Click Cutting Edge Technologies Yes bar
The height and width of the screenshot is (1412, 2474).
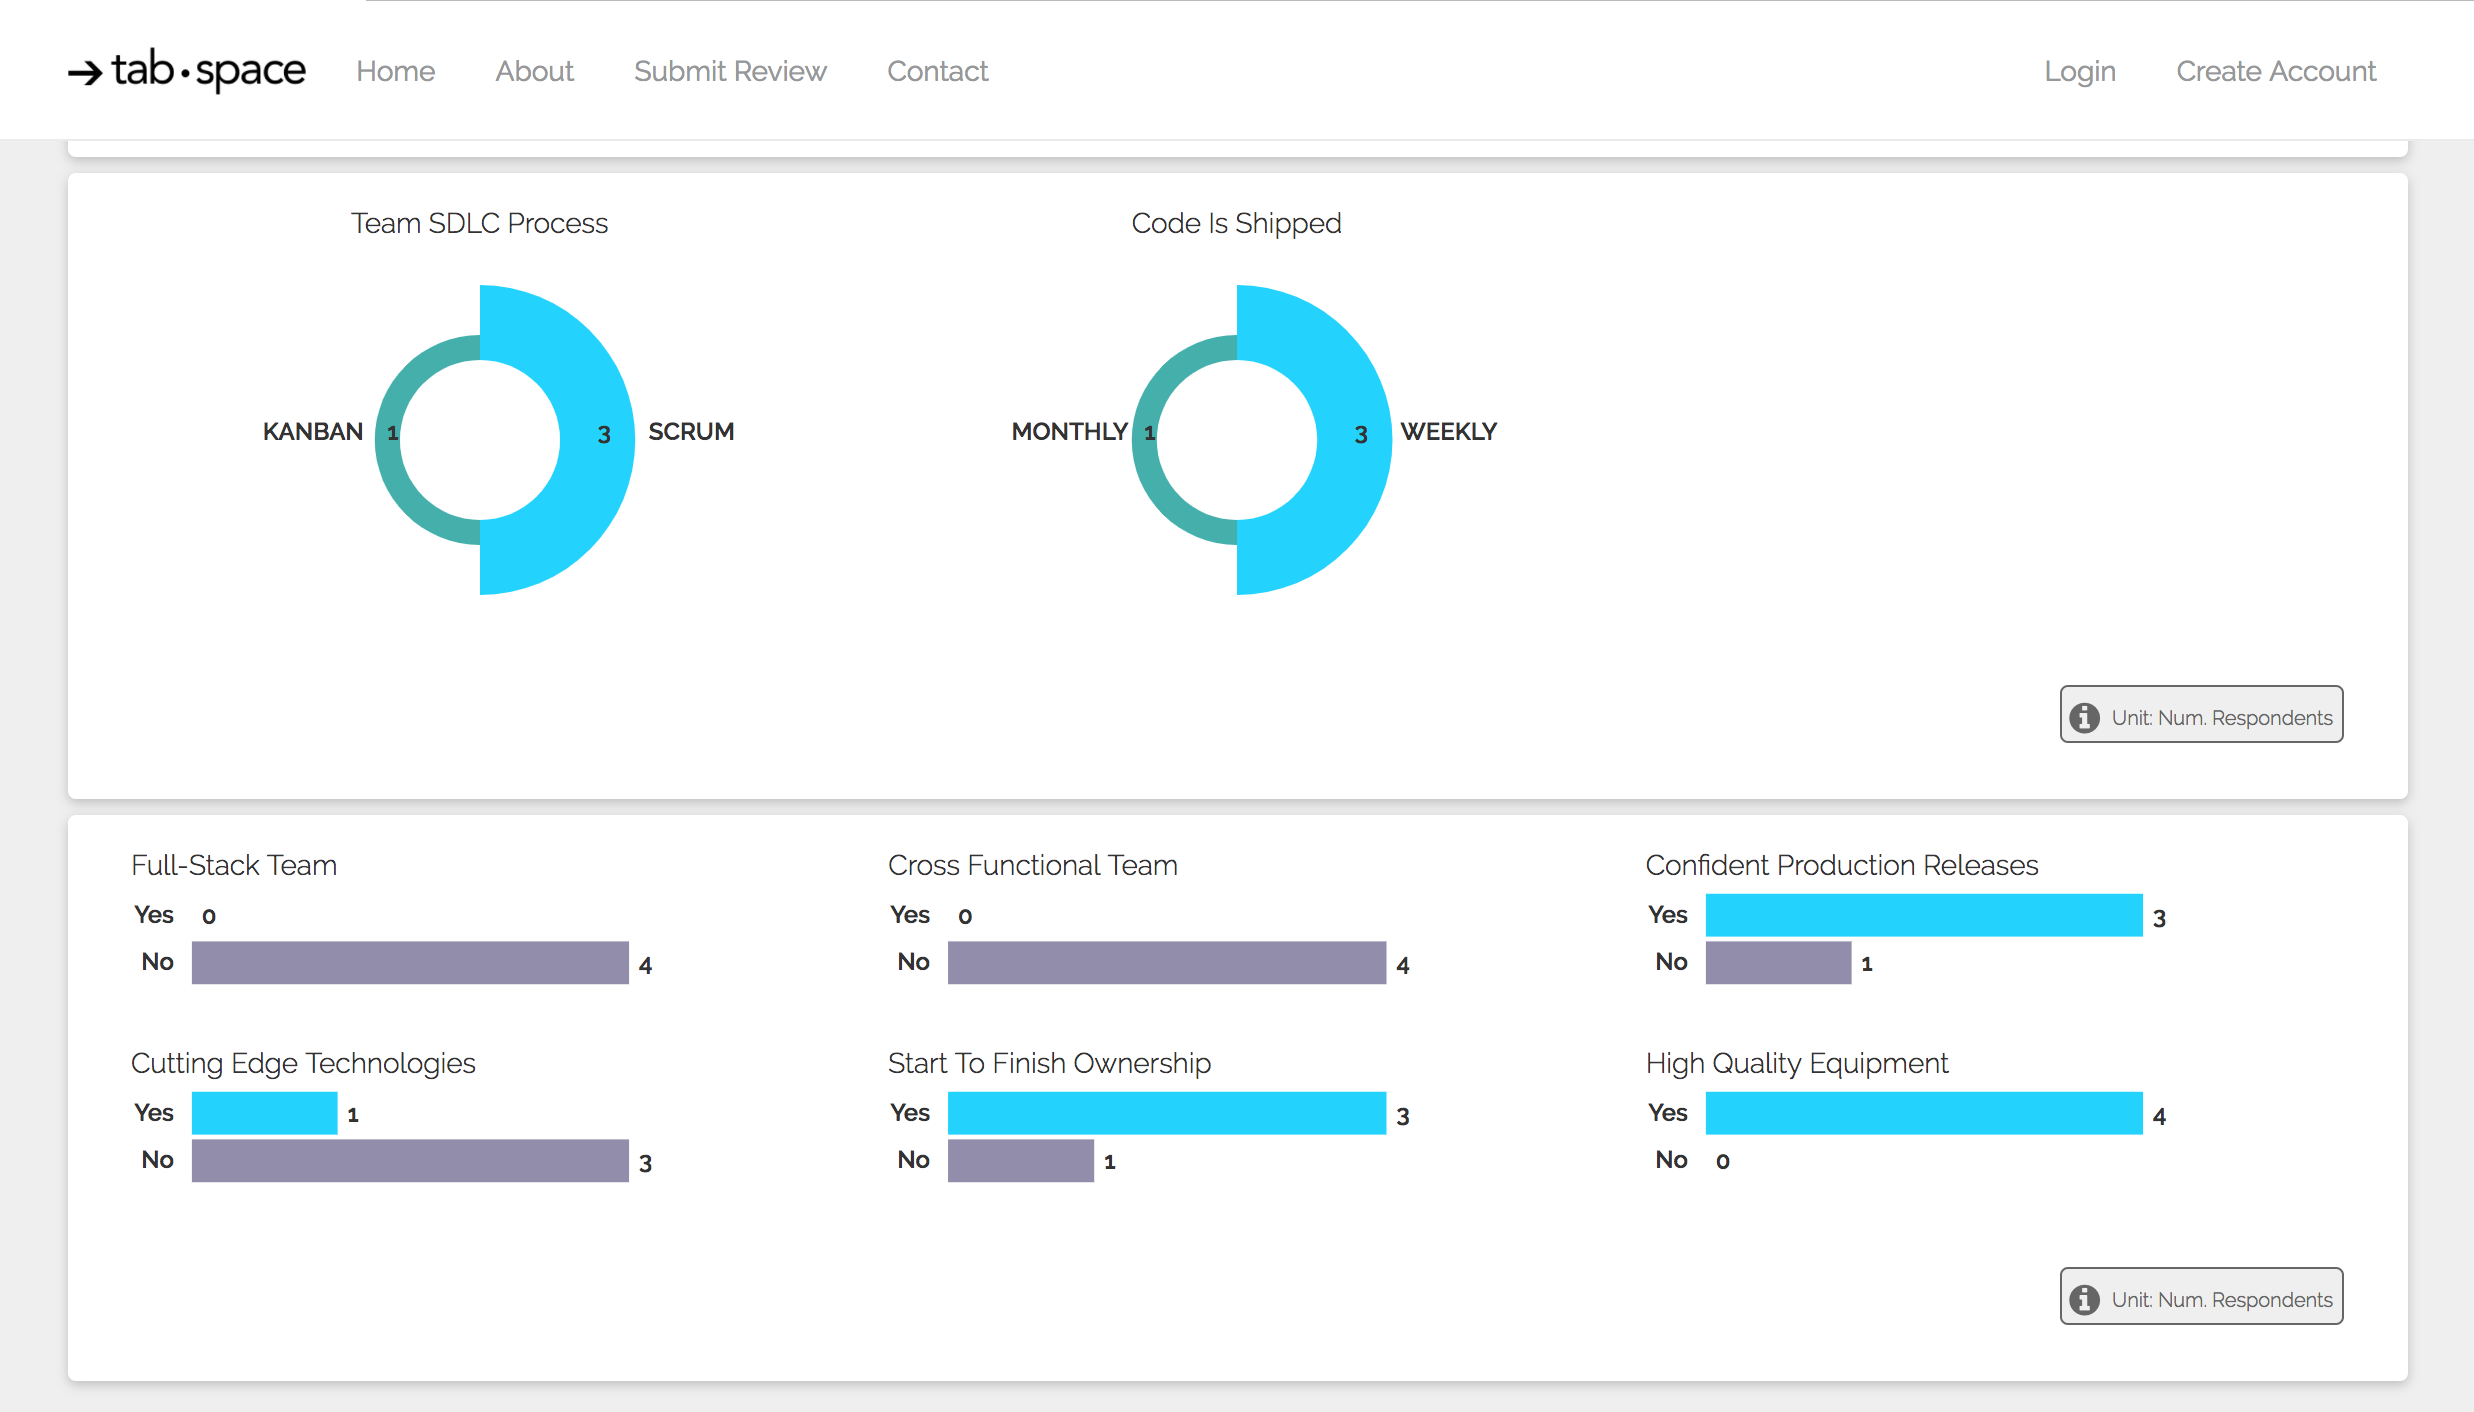(x=264, y=1113)
